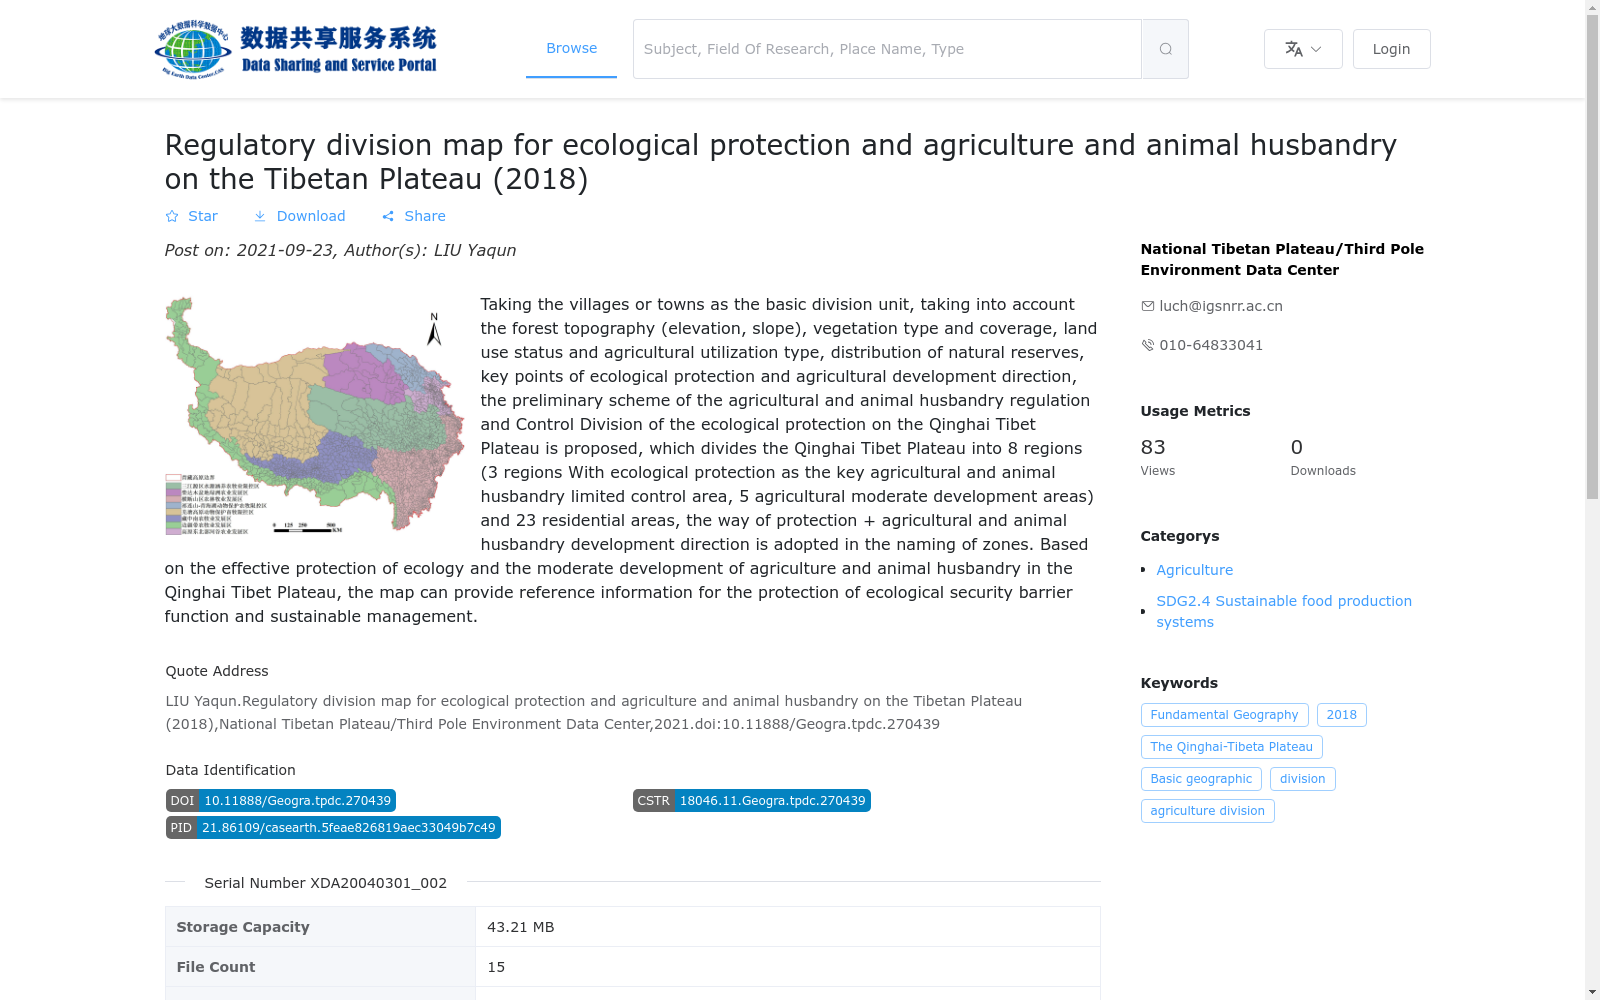The height and width of the screenshot is (1000, 1600).
Task: Click the PID casearth identifier badge
Action: pos(333,828)
